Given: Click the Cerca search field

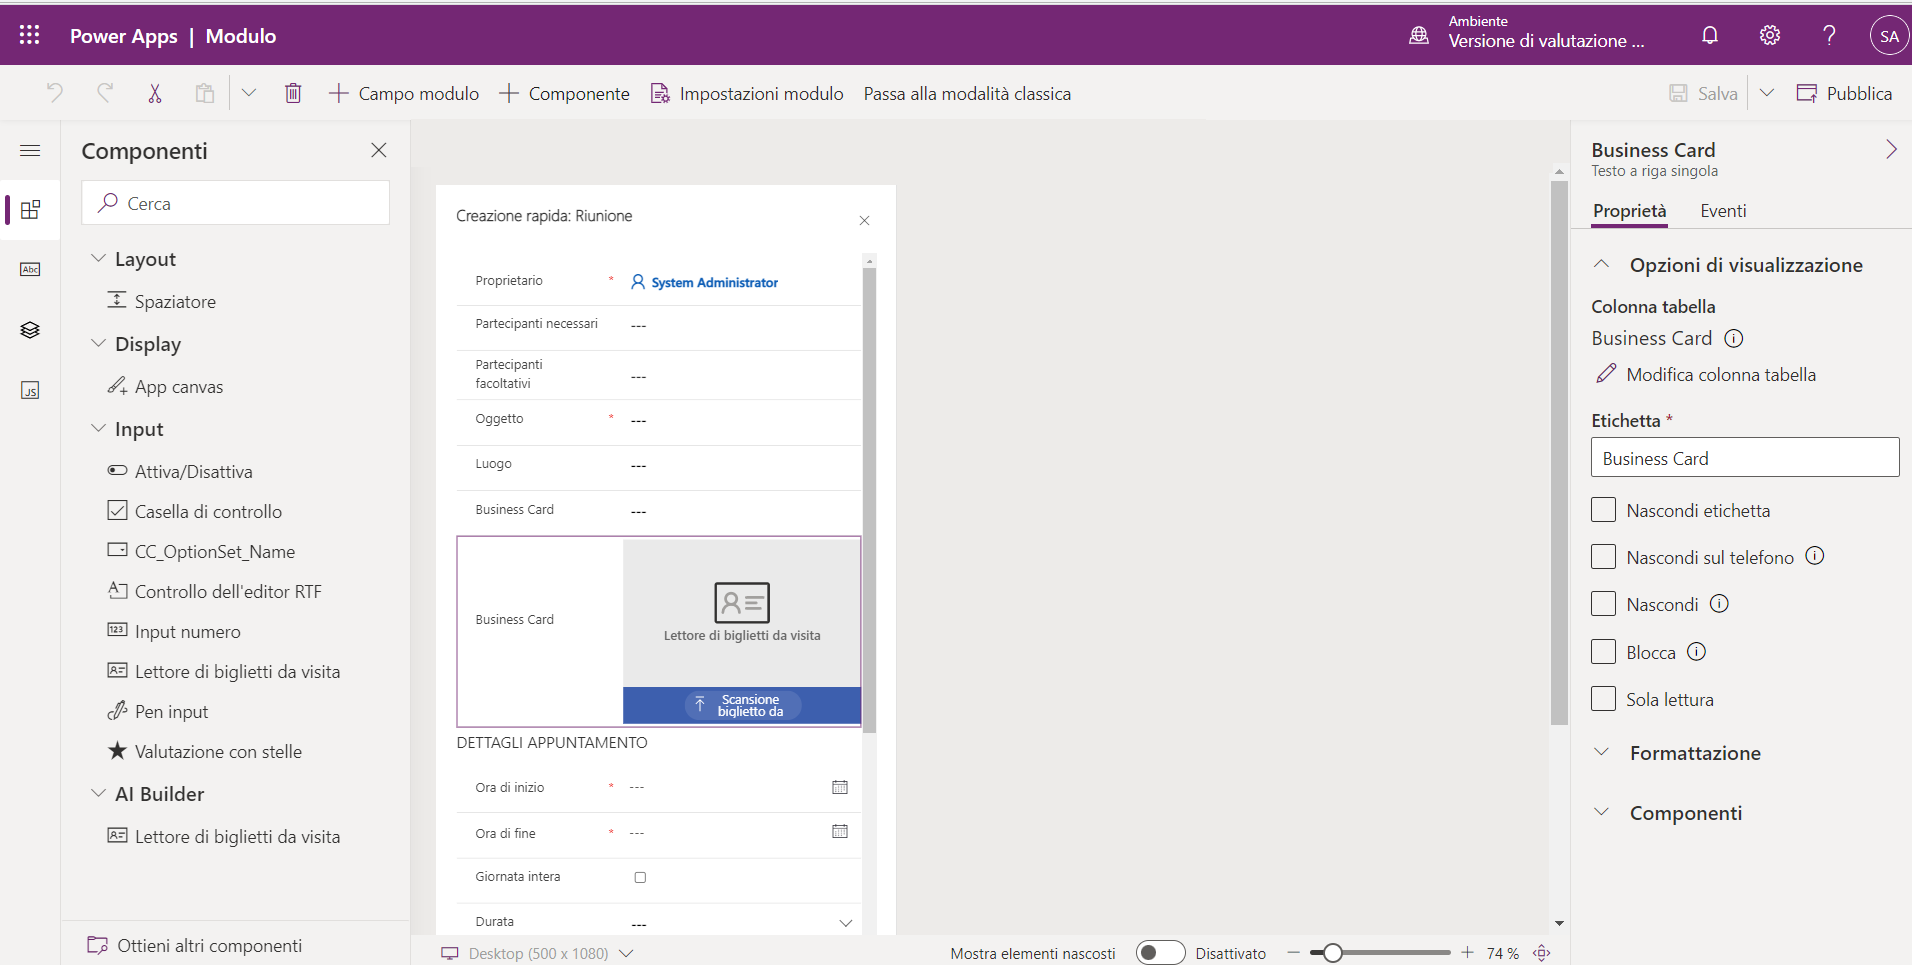Looking at the screenshot, I should 236,203.
